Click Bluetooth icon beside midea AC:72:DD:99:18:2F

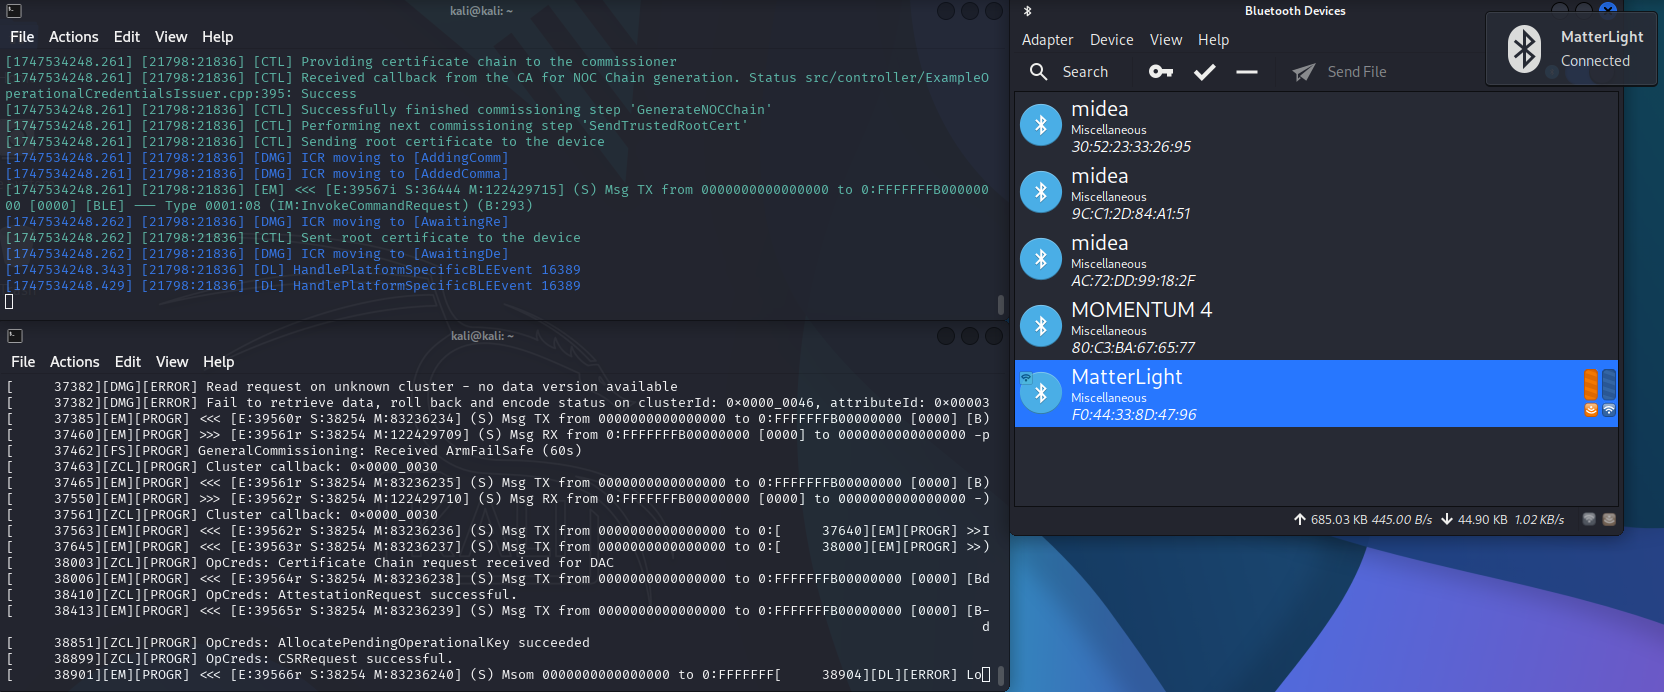(x=1041, y=259)
